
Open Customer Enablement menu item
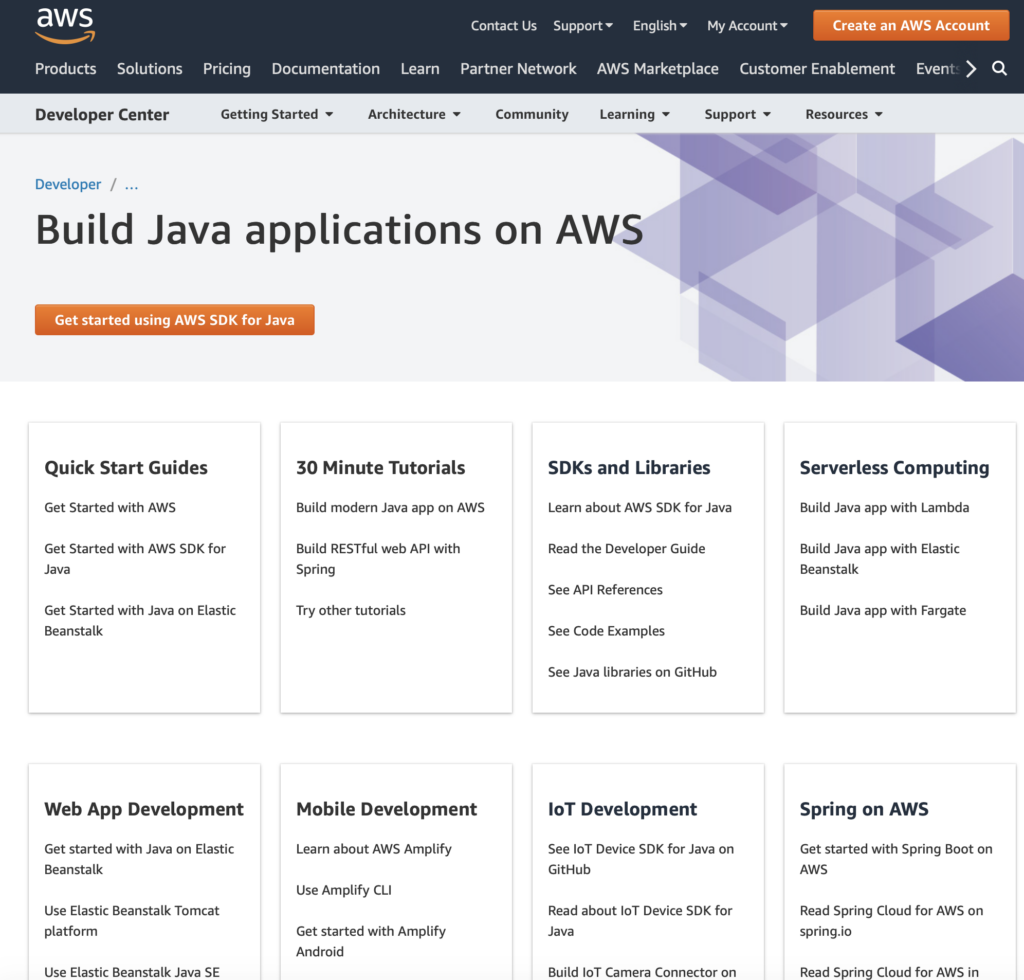coord(817,69)
